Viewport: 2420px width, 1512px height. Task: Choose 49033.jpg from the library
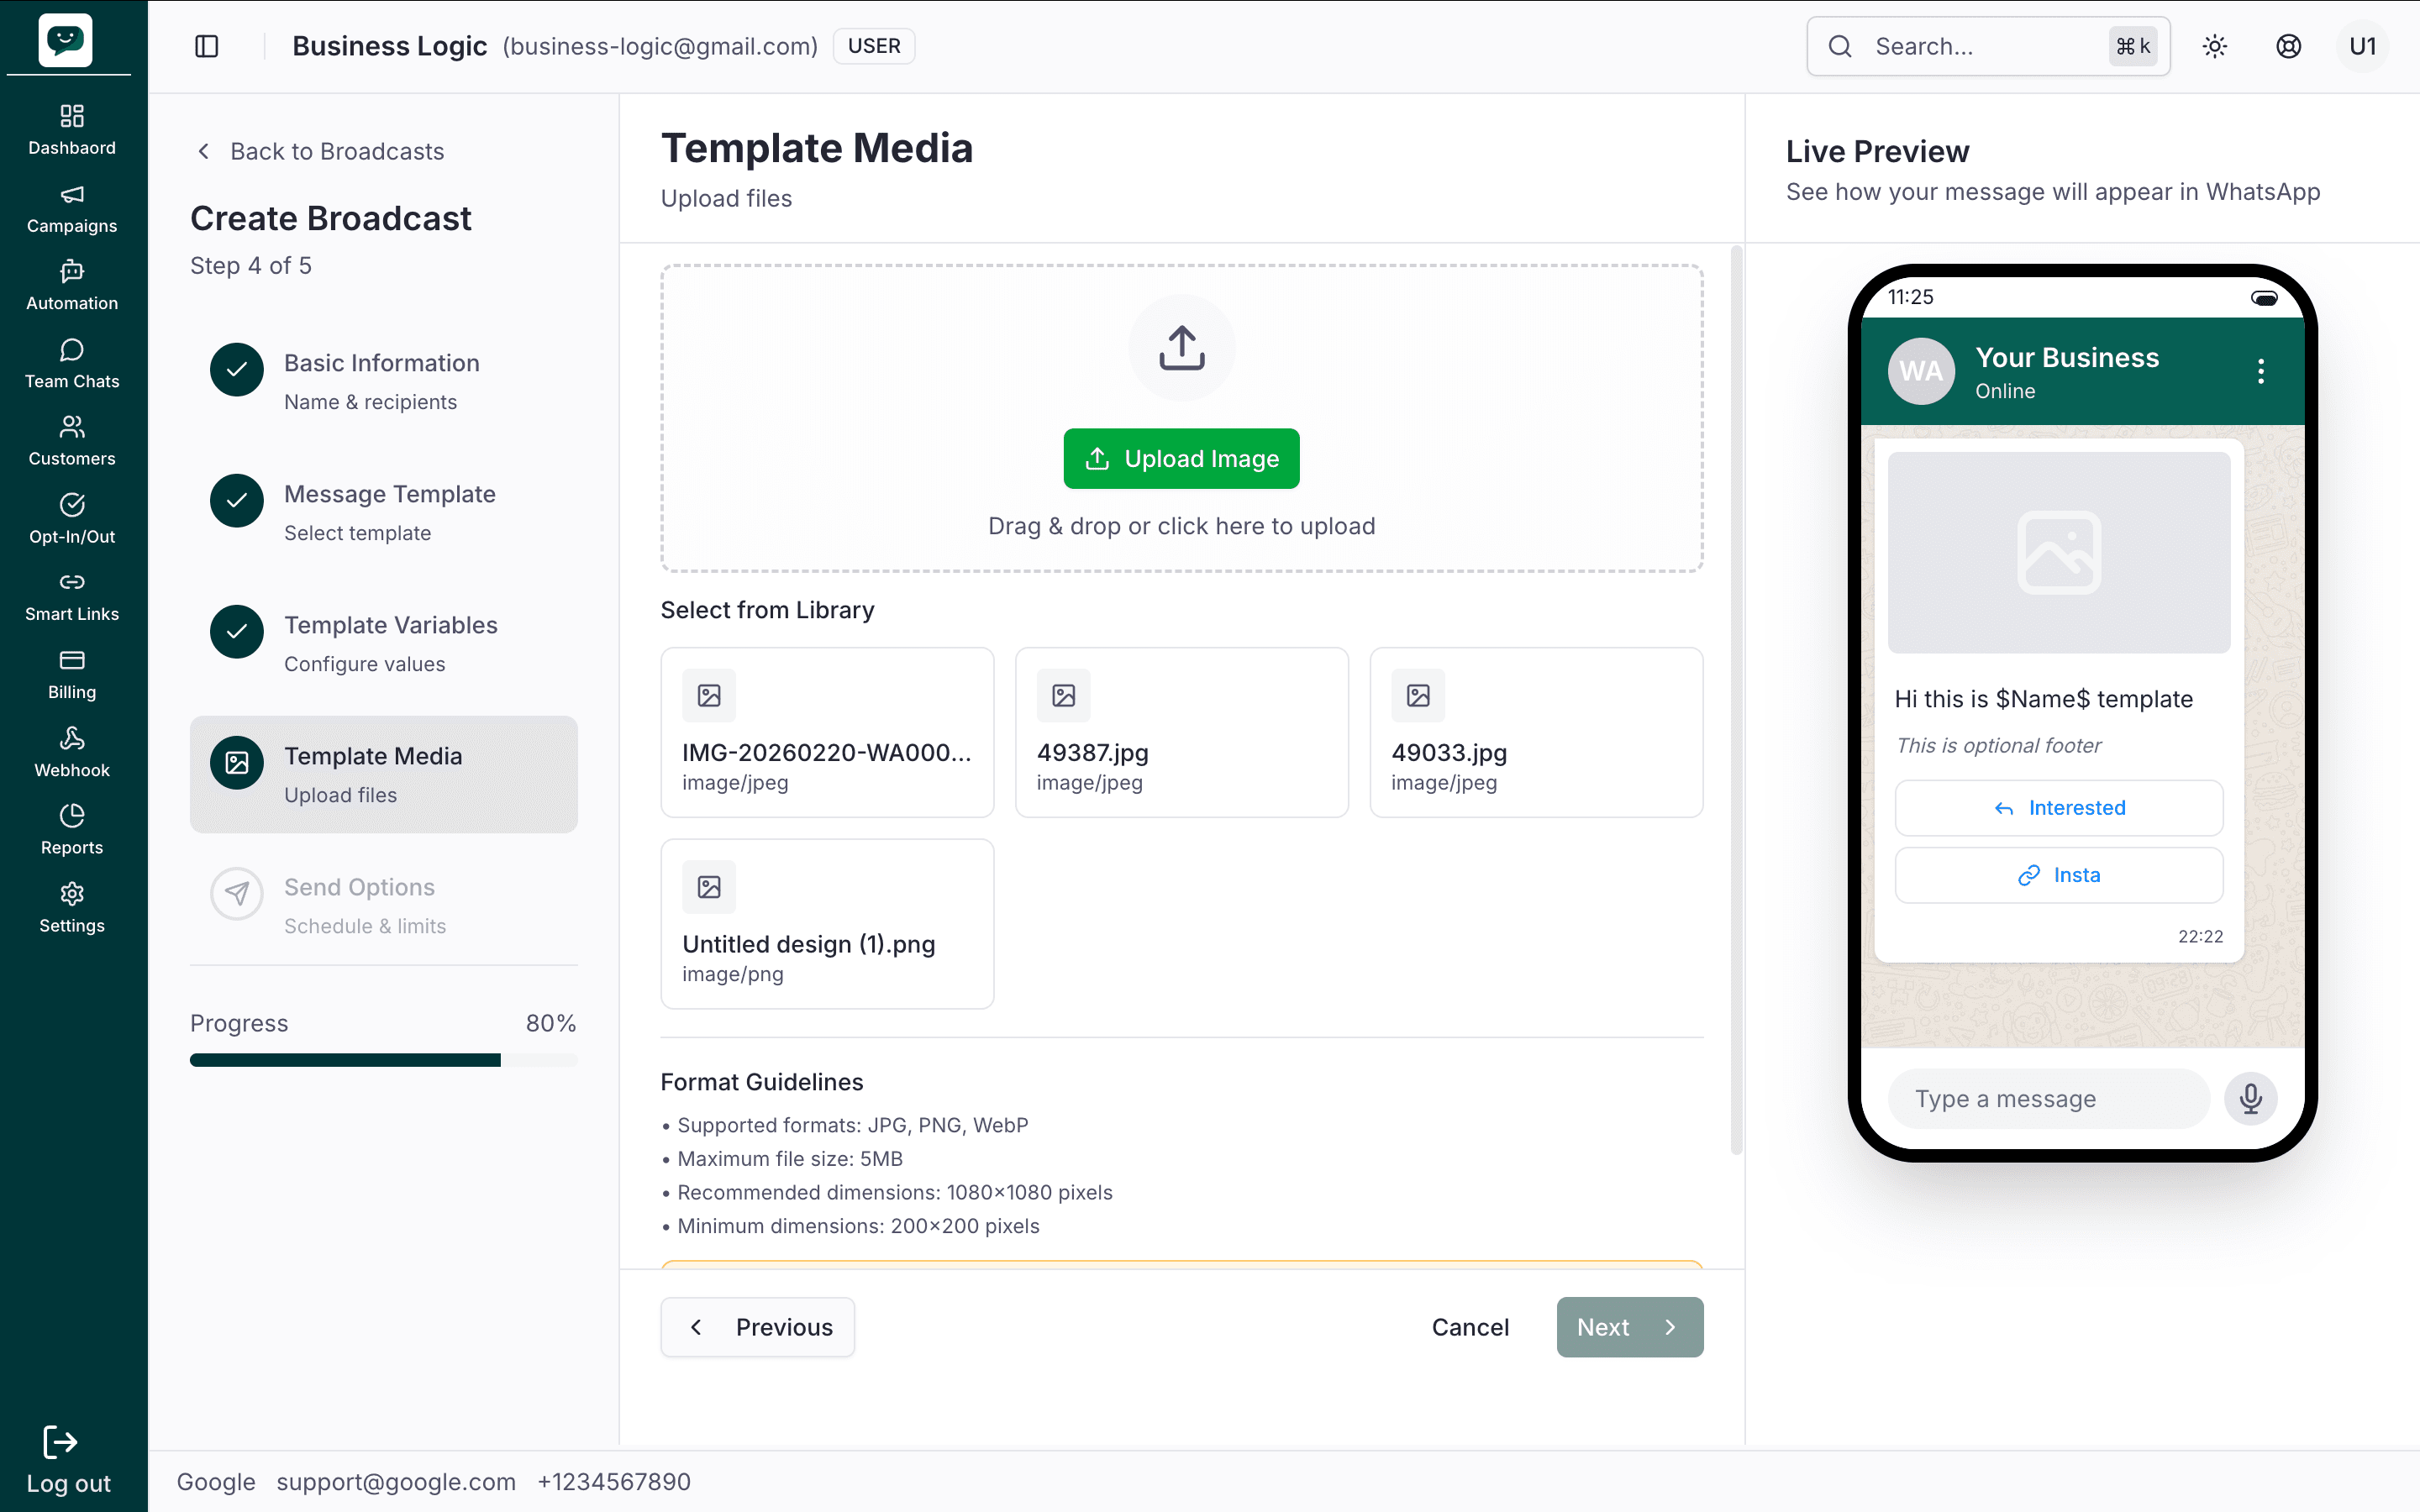tap(1536, 732)
